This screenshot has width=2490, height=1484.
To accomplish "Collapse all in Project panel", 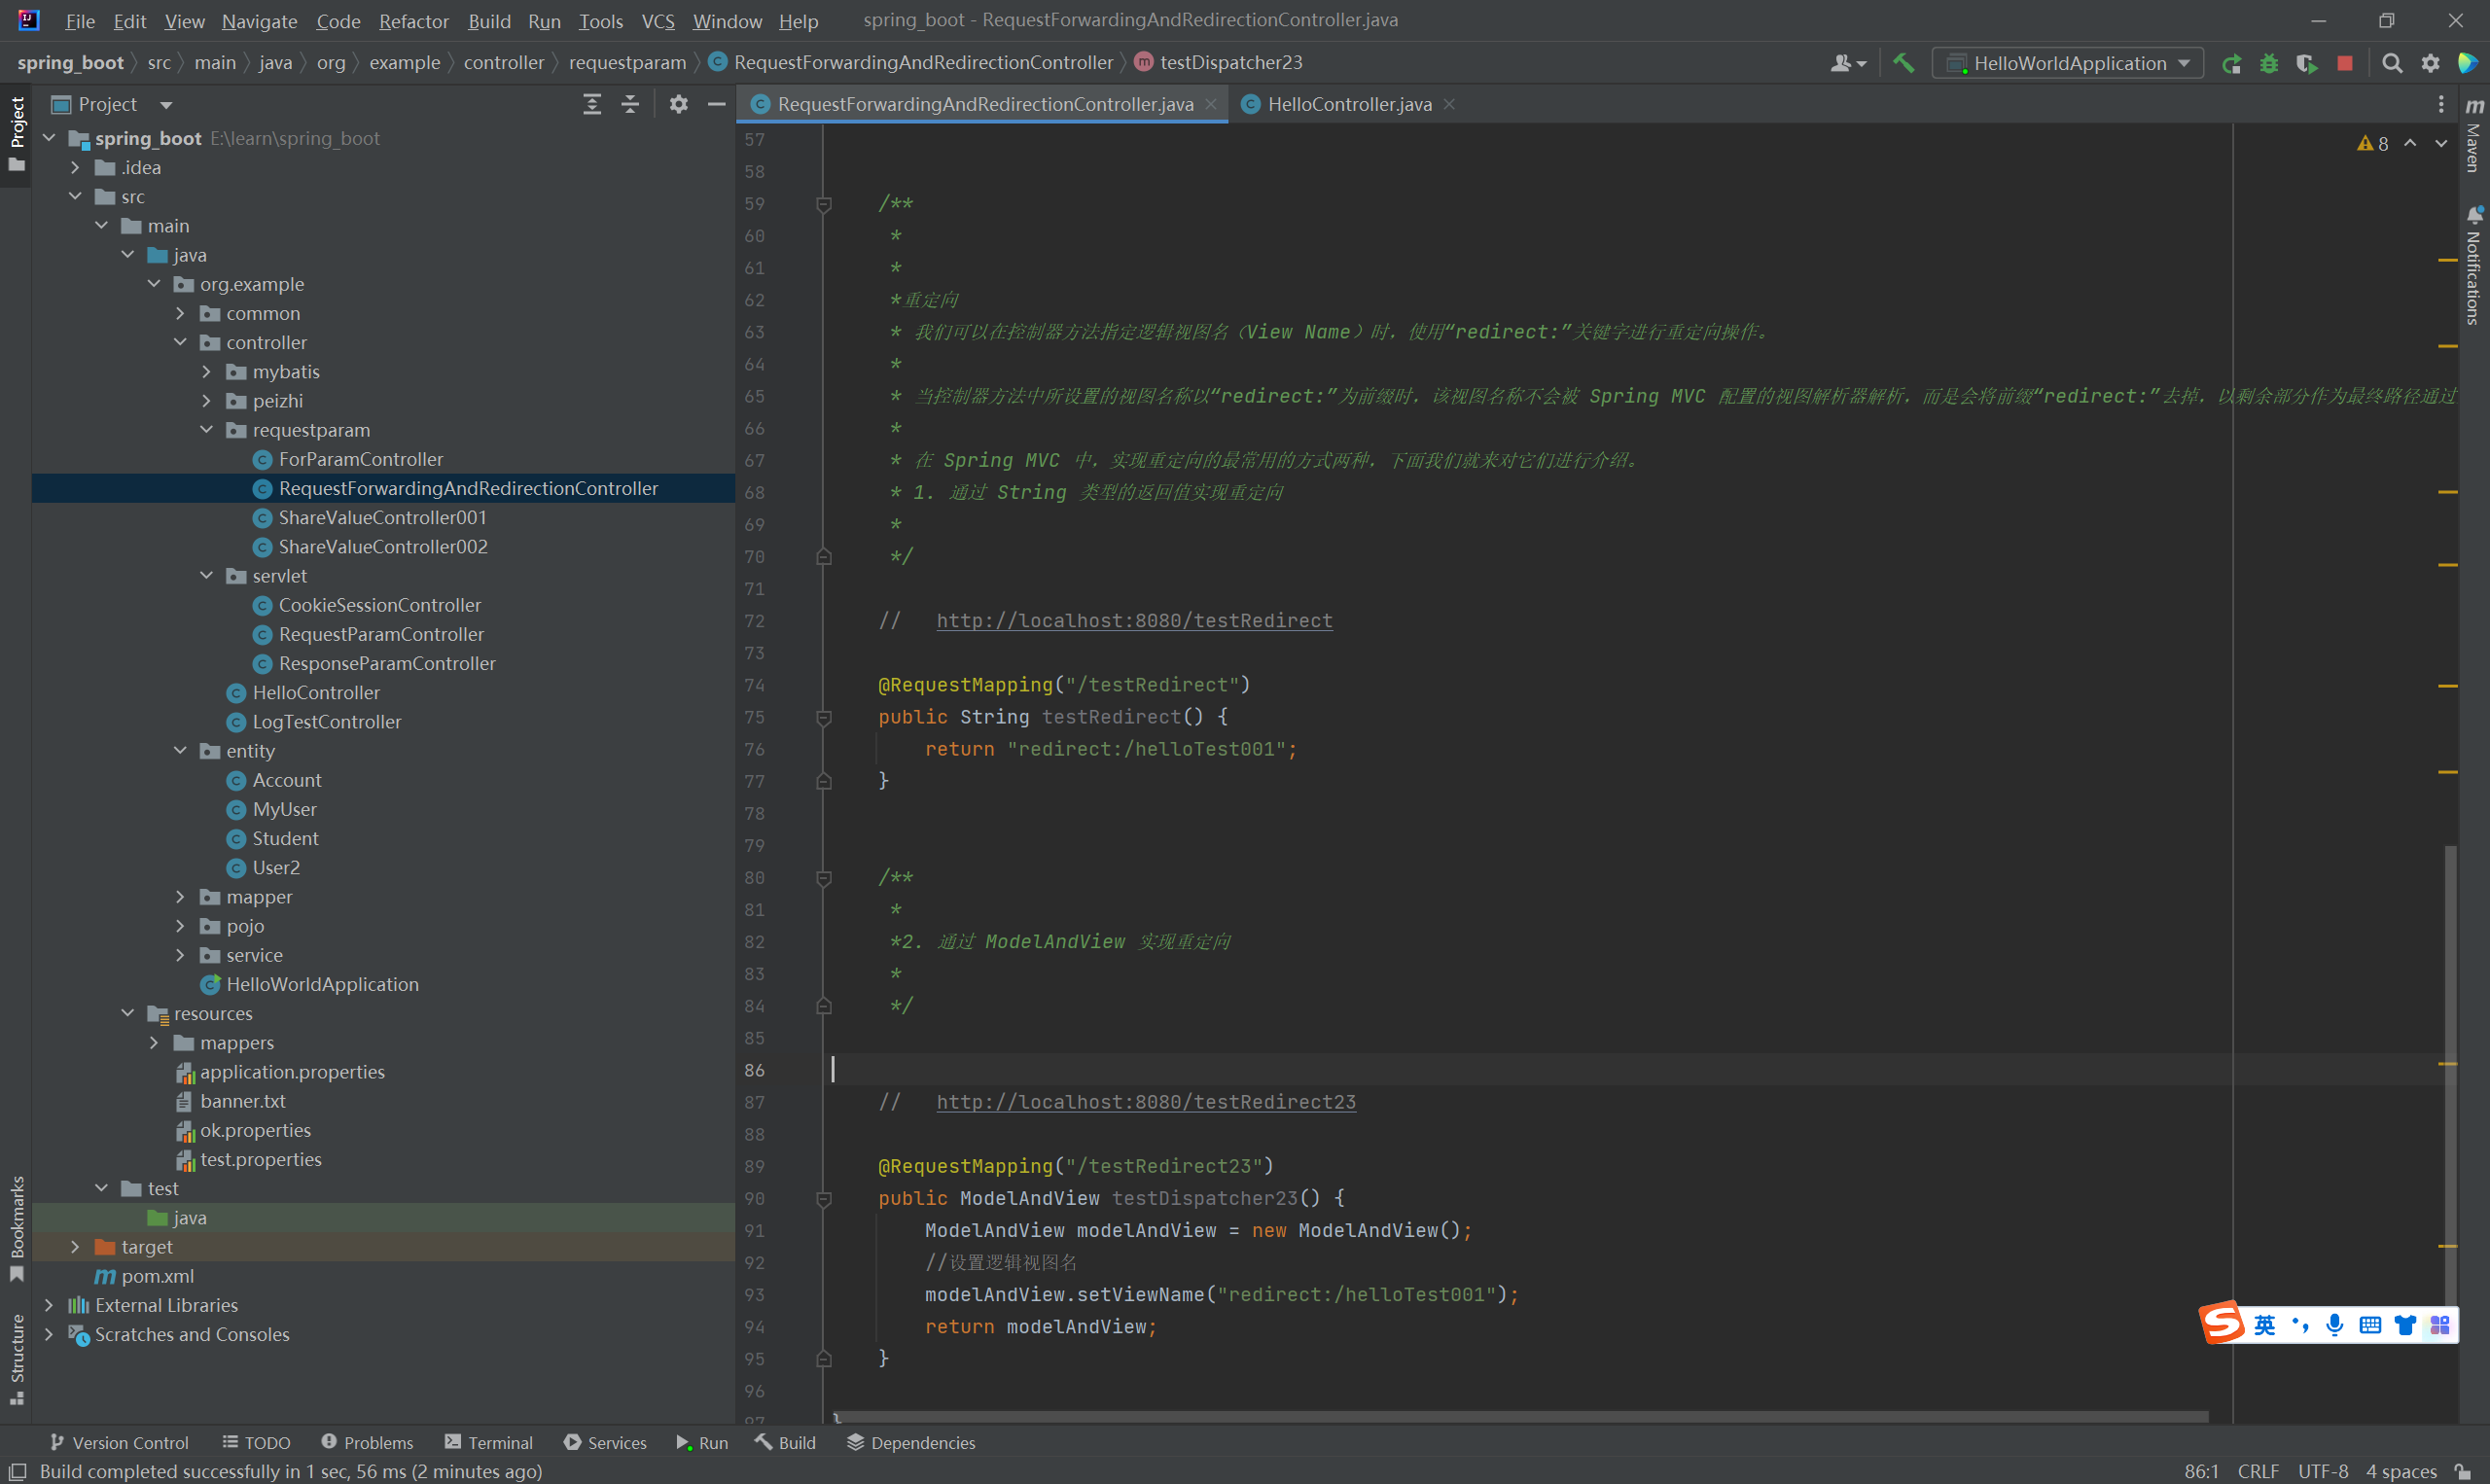I will point(630,104).
